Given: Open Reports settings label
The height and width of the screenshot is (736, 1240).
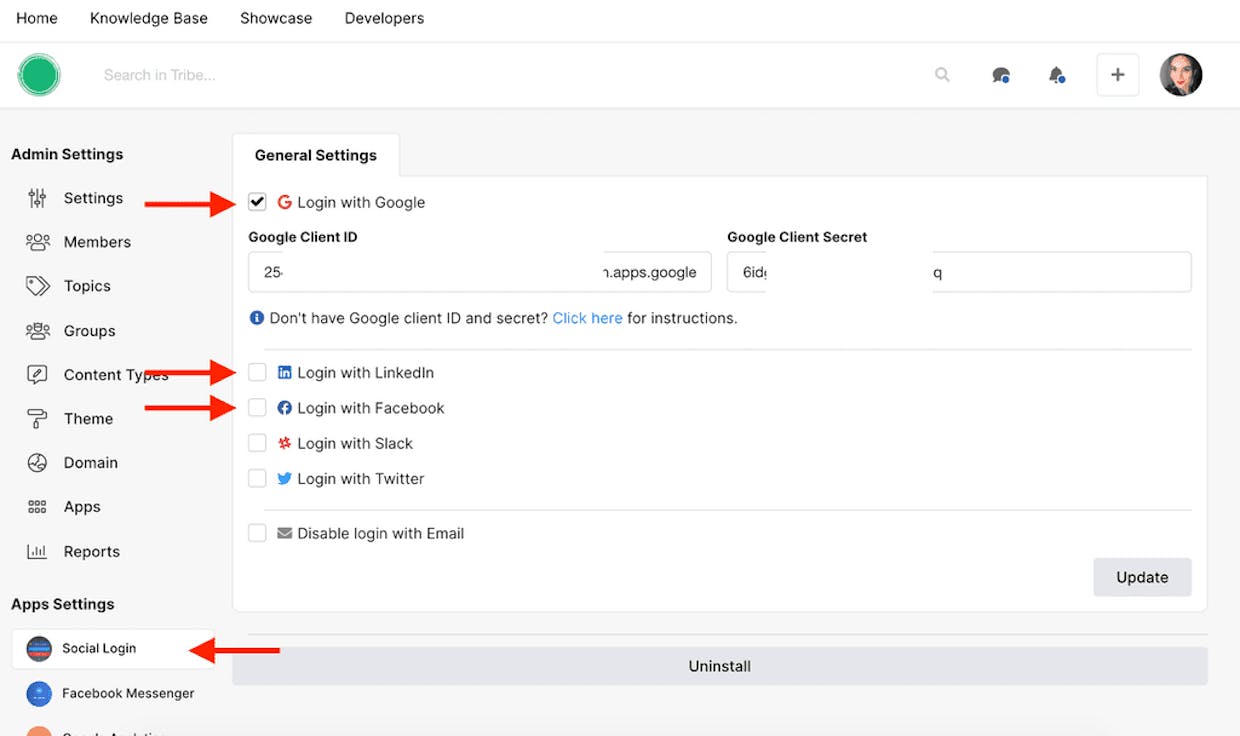Looking at the screenshot, I should [92, 551].
